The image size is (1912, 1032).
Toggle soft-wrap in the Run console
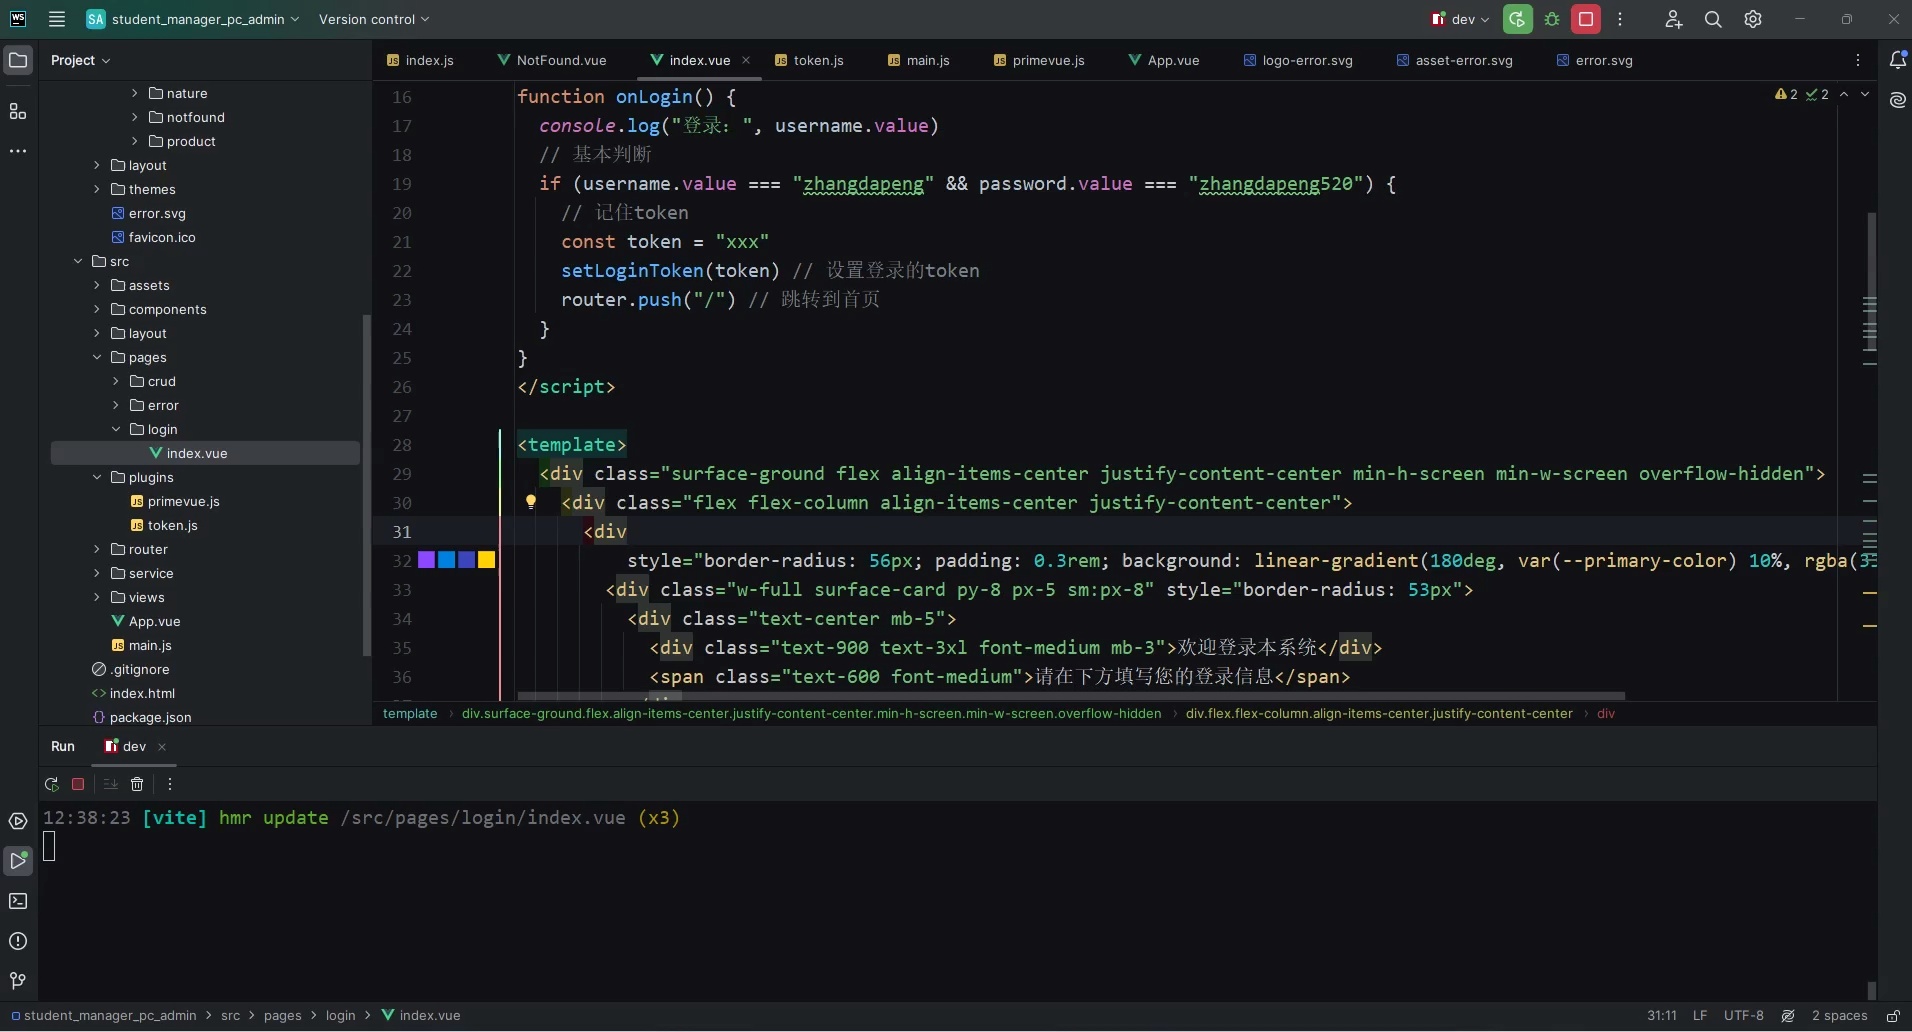[110, 784]
